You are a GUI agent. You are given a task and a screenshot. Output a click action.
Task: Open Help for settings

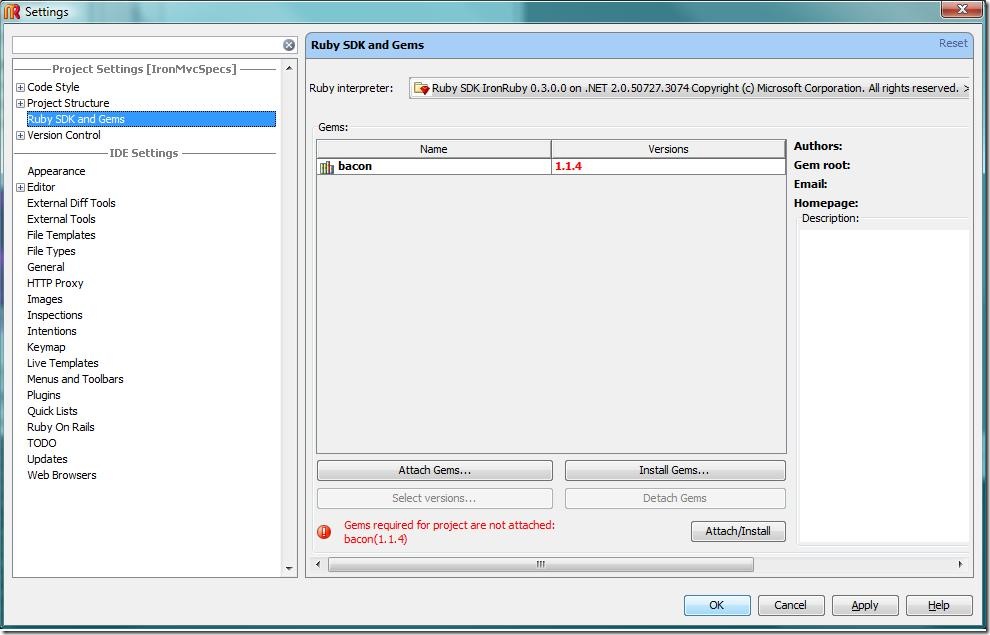point(938,605)
